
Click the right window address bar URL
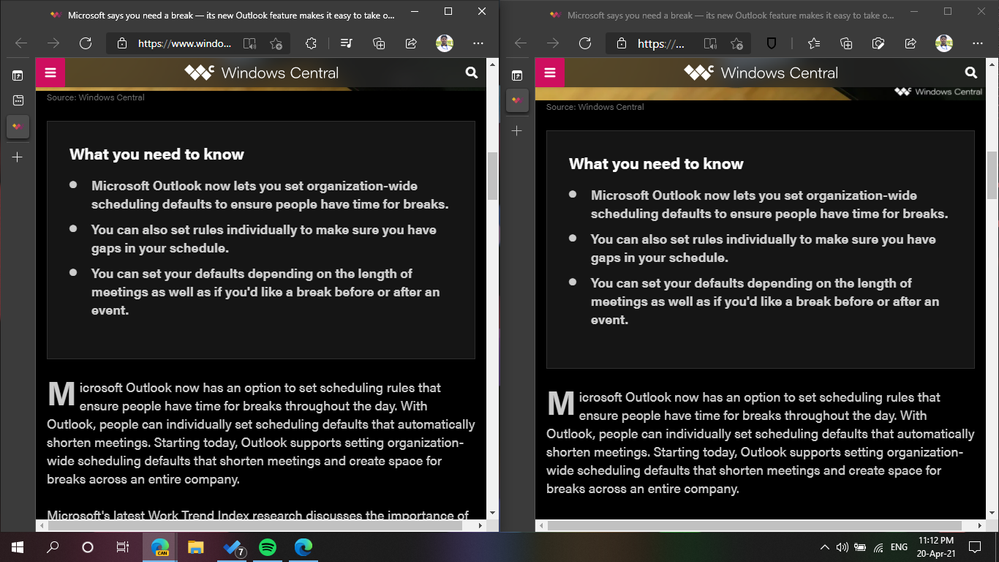click(x=661, y=43)
